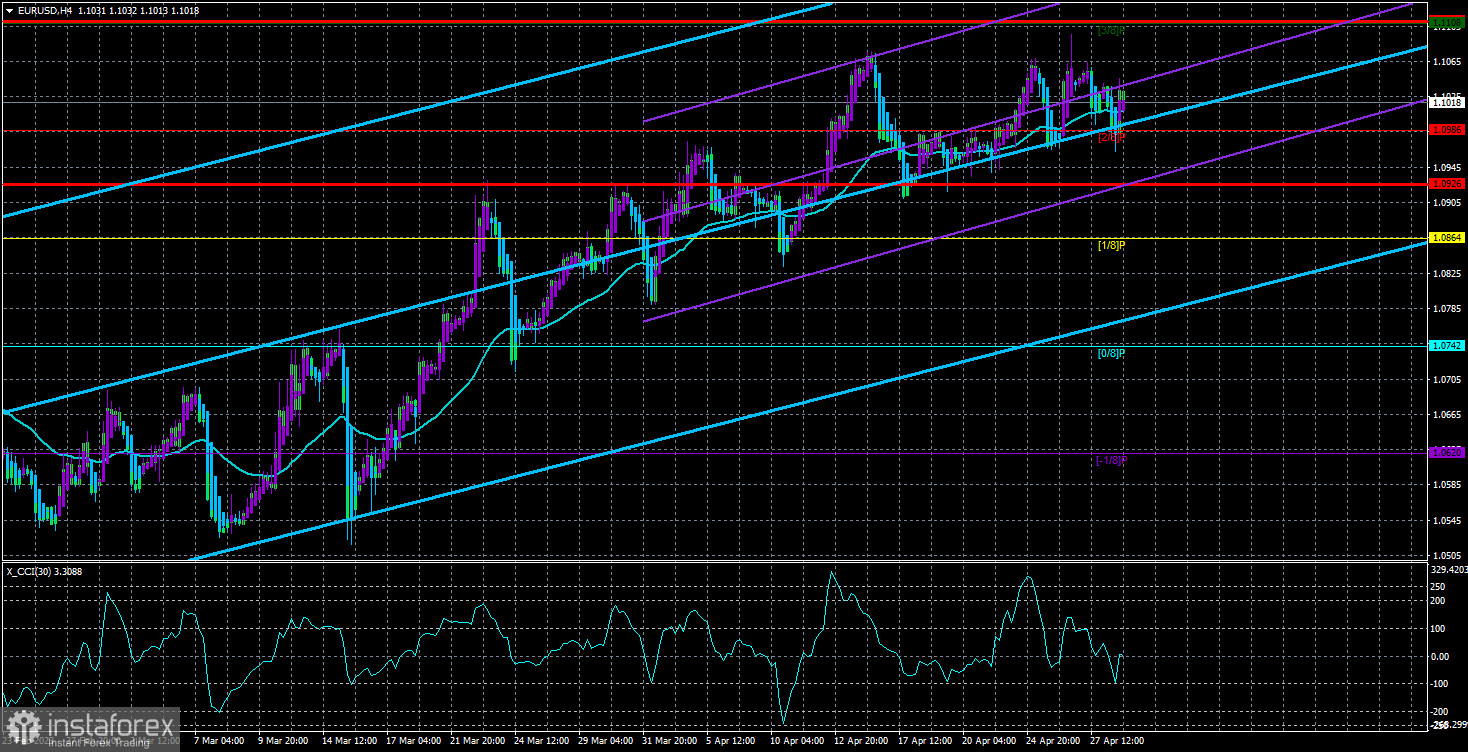1468x752 pixels.
Task: Click the 20 Apr 04:00 time label
Action: (987, 741)
